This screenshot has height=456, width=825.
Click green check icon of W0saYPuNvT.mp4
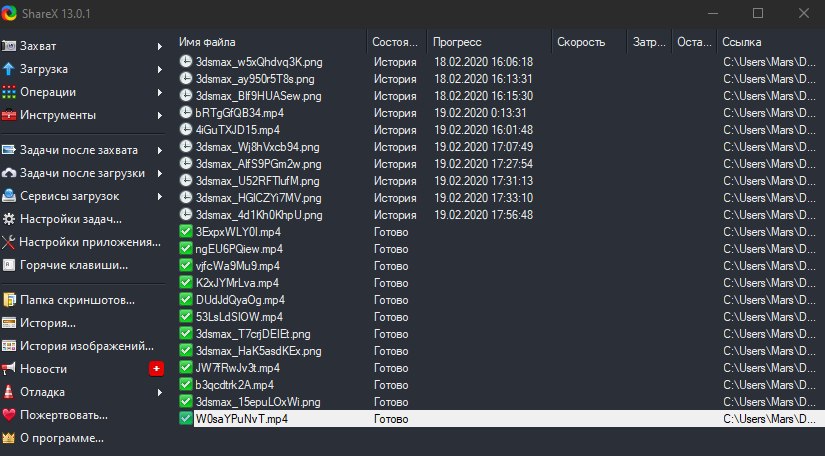click(186, 419)
